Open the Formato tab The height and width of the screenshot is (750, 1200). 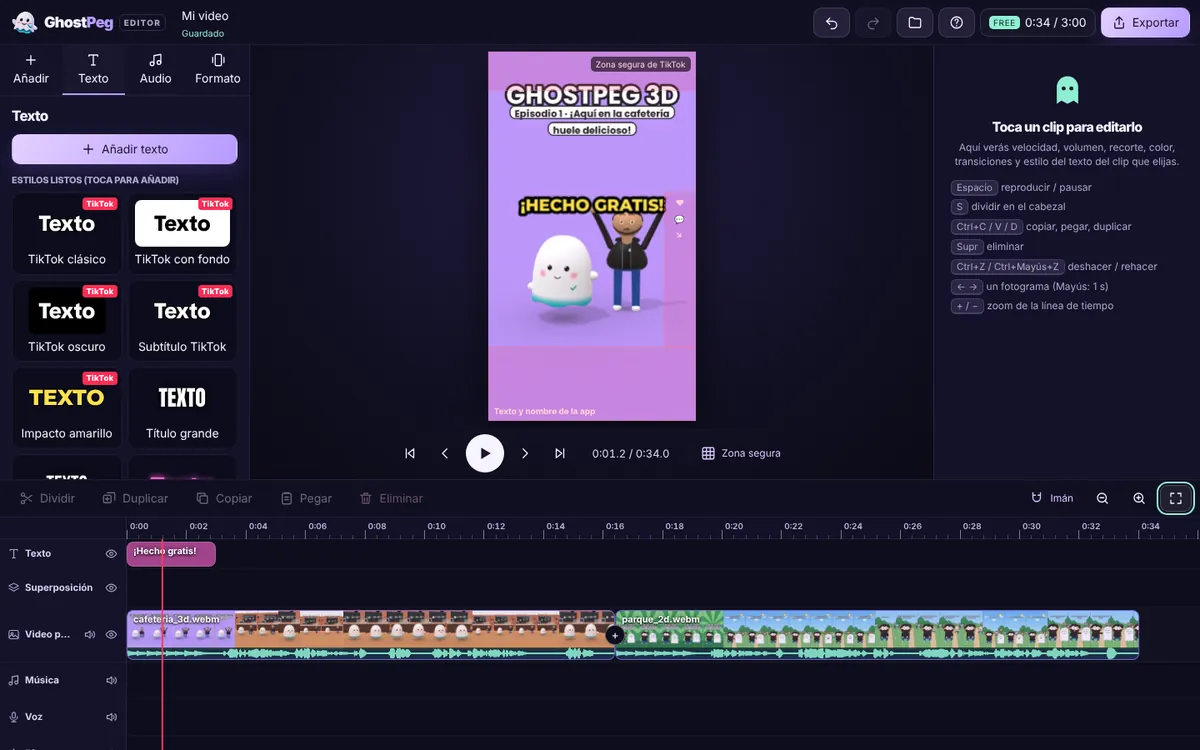(x=218, y=69)
